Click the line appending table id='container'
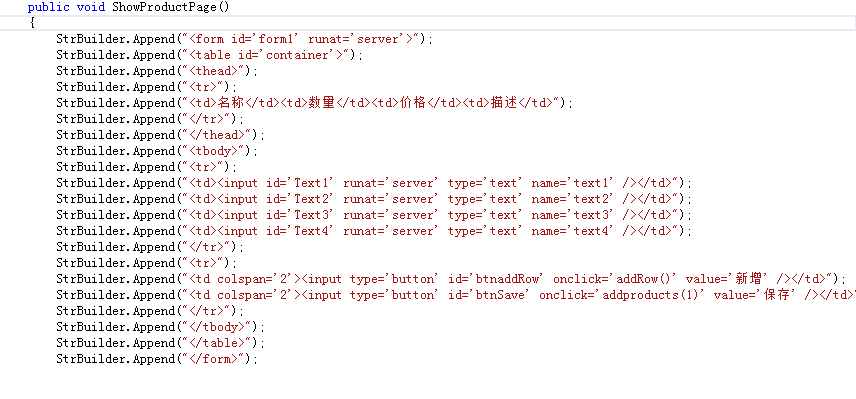 click(209, 55)
